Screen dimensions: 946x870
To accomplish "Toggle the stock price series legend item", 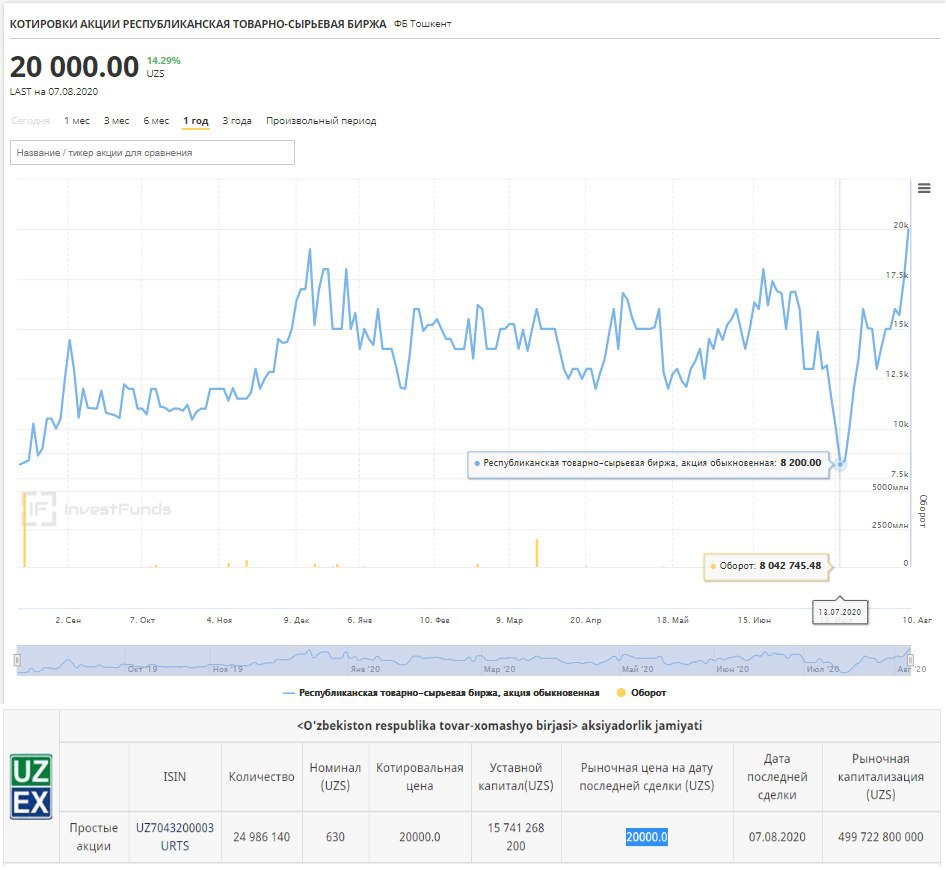I will 441,693.
